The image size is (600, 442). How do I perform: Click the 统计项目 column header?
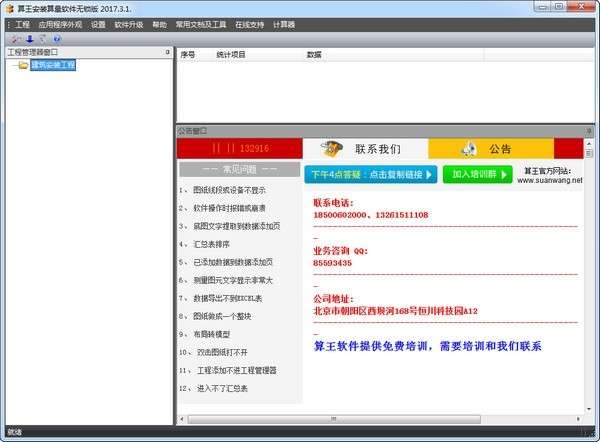231,55
